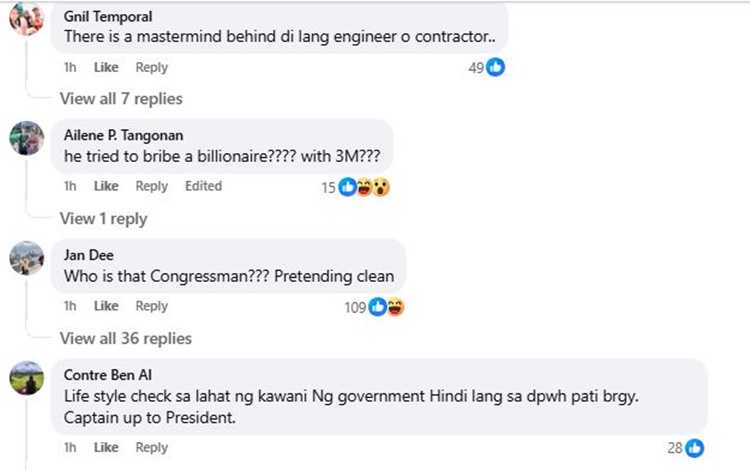
Task: Click the 1h timestamp on Gnil Temporal's comment
Action: (x=70, y=67)
